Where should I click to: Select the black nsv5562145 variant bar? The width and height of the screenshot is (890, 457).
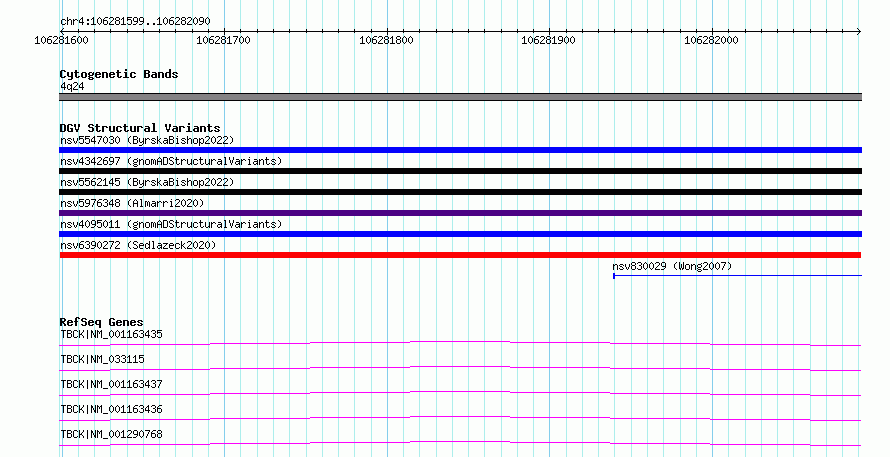(x=460, y=192)
